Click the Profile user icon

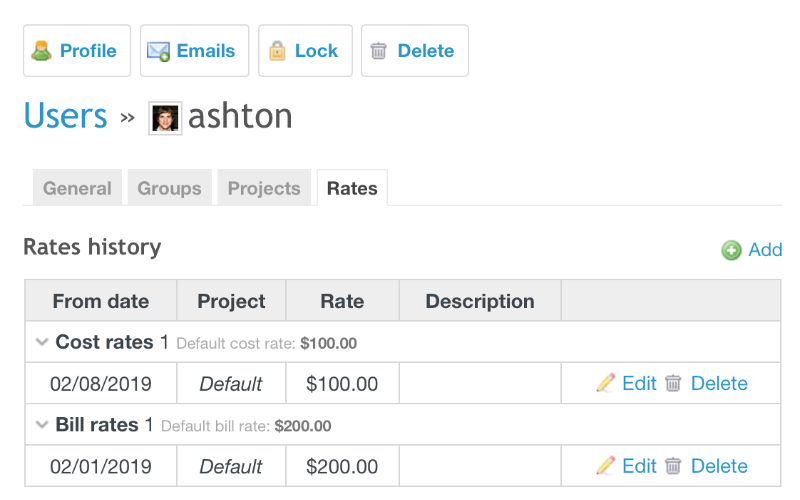coord(41,51)
